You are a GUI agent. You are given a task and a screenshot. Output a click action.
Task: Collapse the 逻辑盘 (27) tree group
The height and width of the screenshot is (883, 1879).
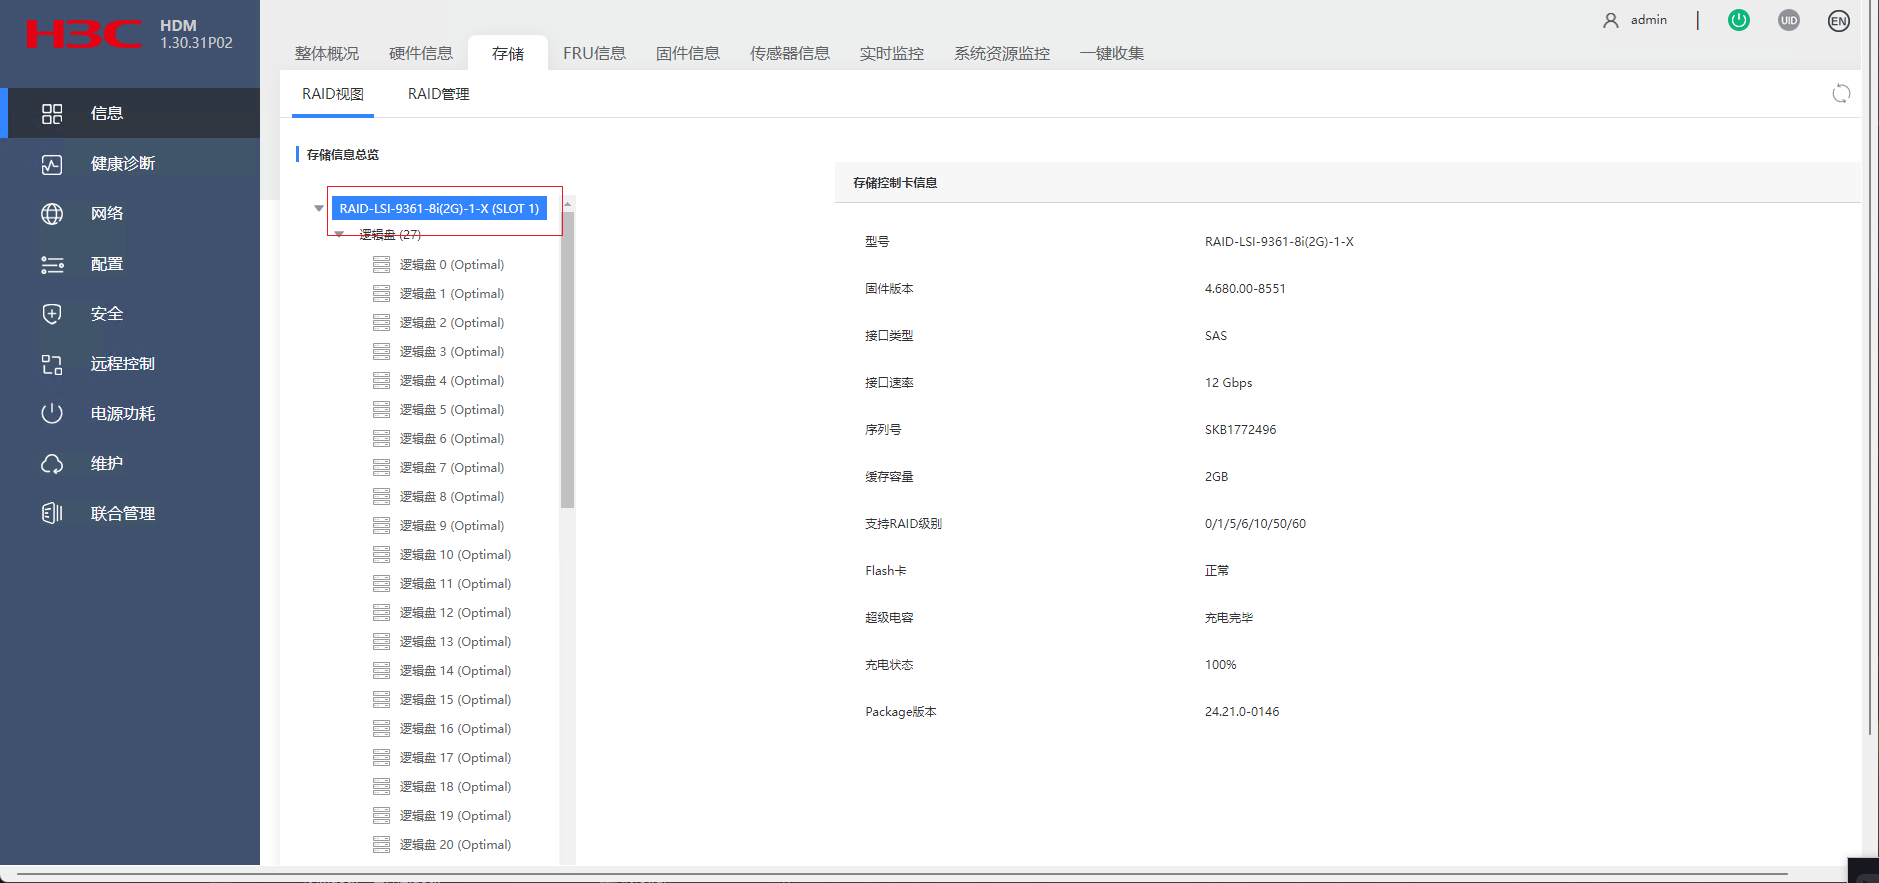[340, 235]
